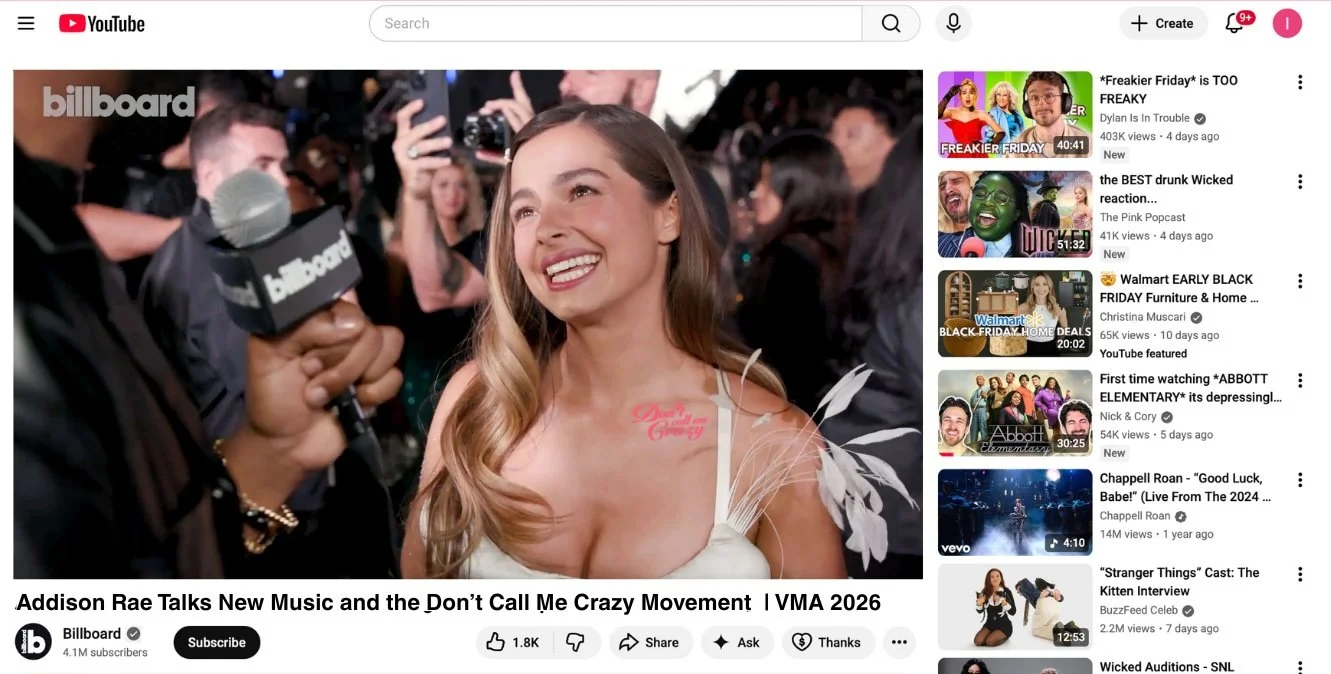Screen dimensions: 1331x674
Task: Subscribe to Billboard channel
Action: tap(217, 643)
